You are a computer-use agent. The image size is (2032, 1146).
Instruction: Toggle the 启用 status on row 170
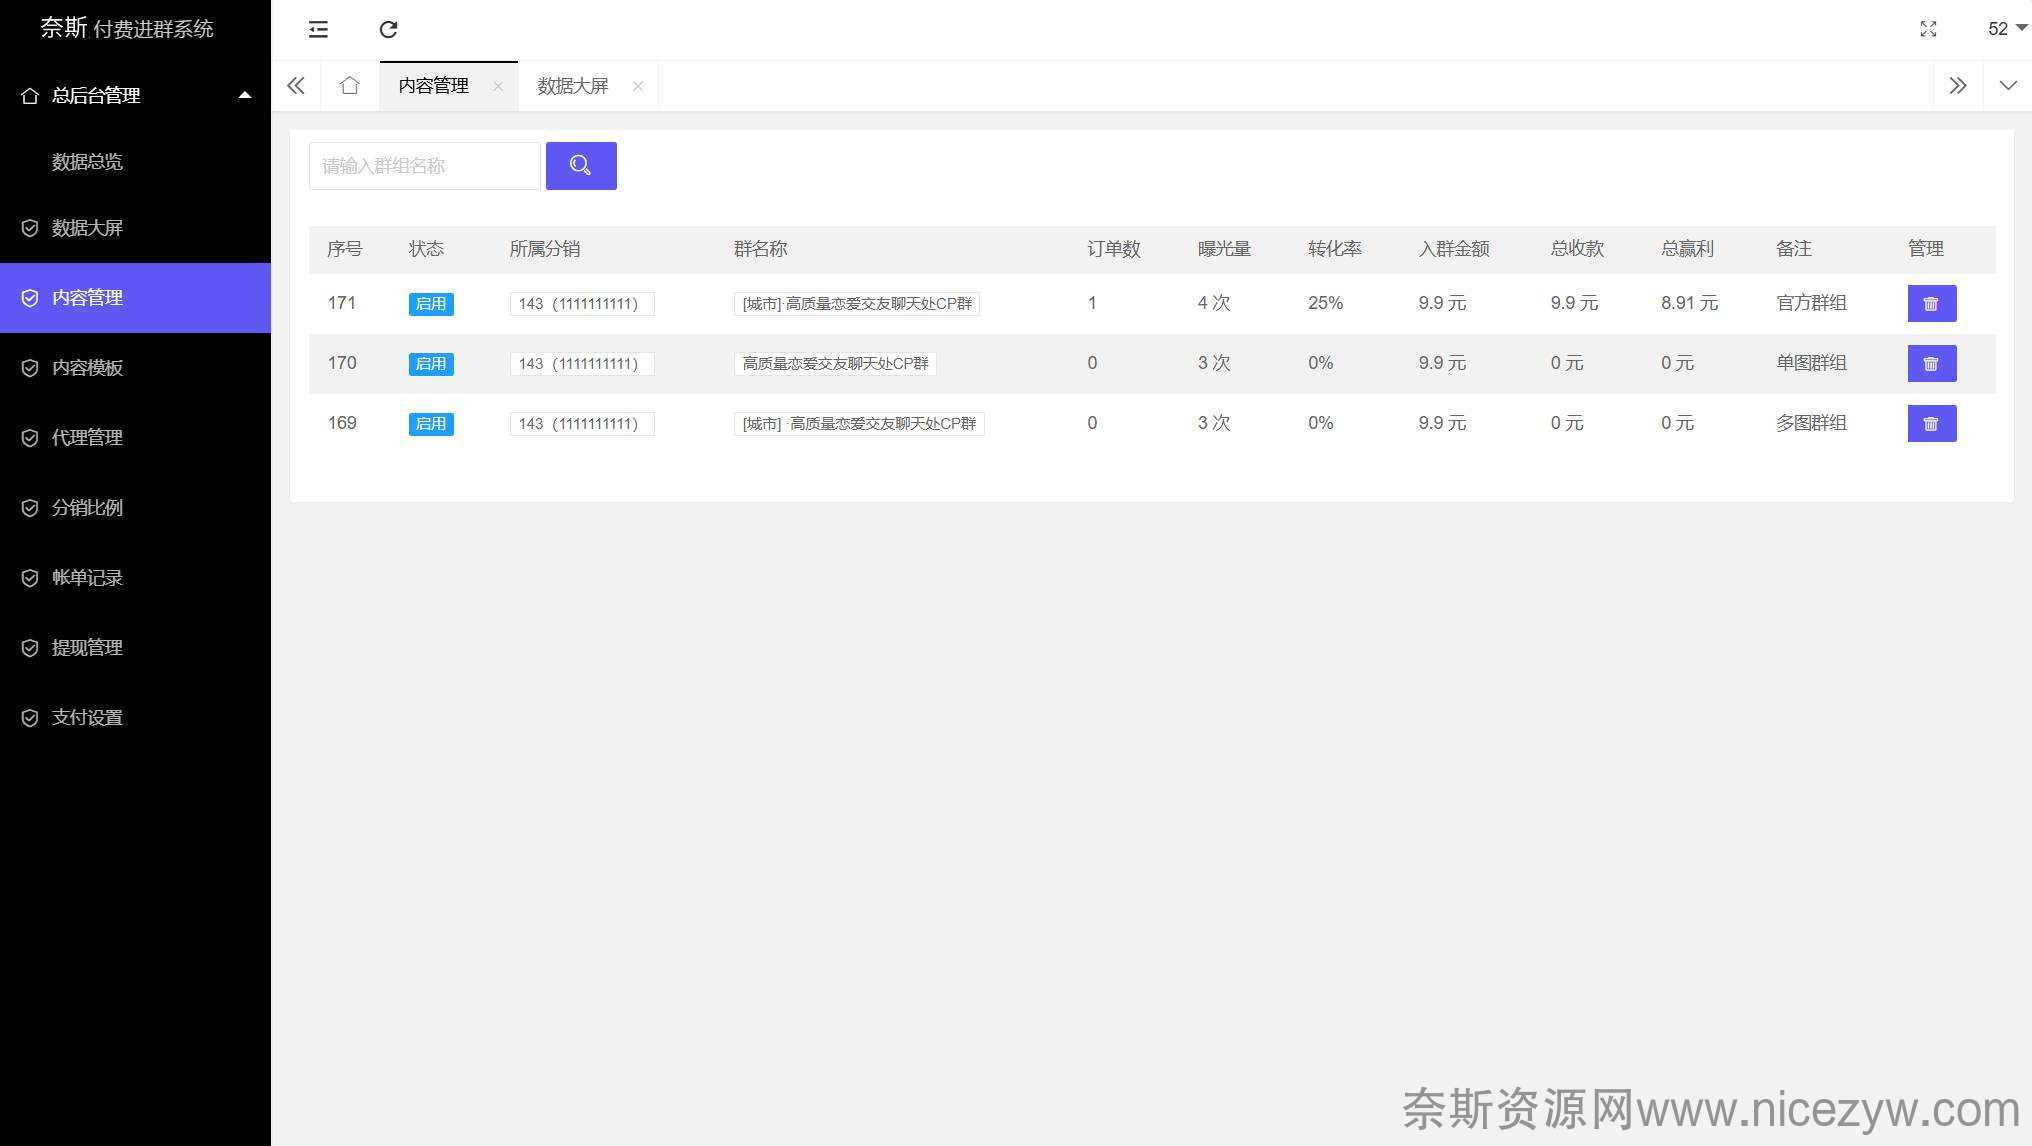[431, 364]
